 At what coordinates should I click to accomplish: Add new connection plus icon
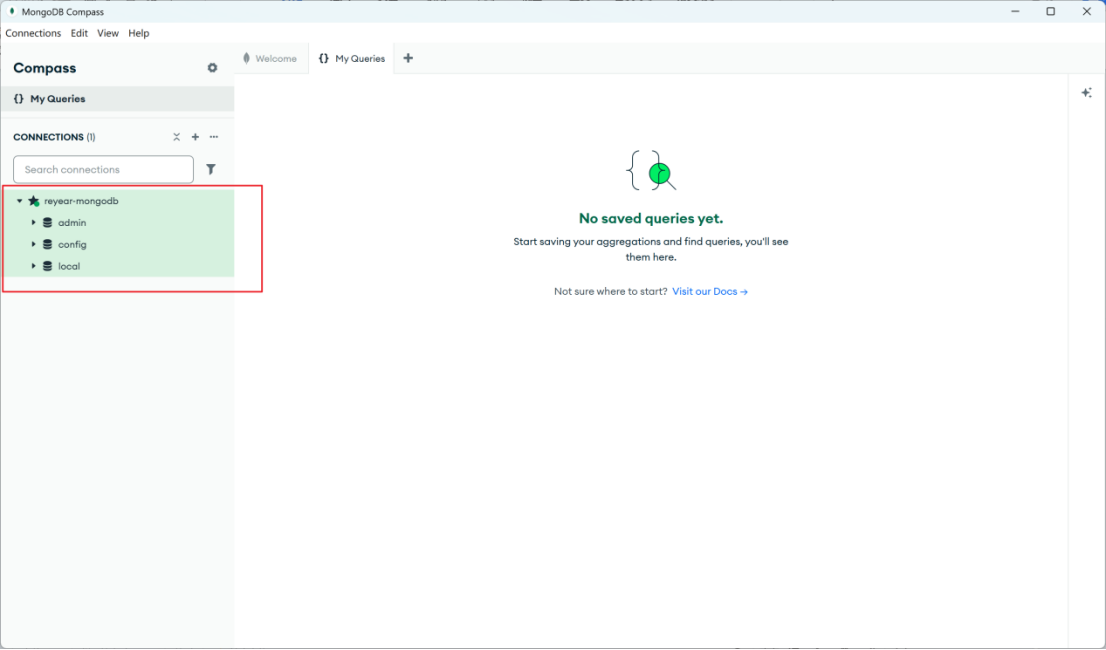coord(195,137)
